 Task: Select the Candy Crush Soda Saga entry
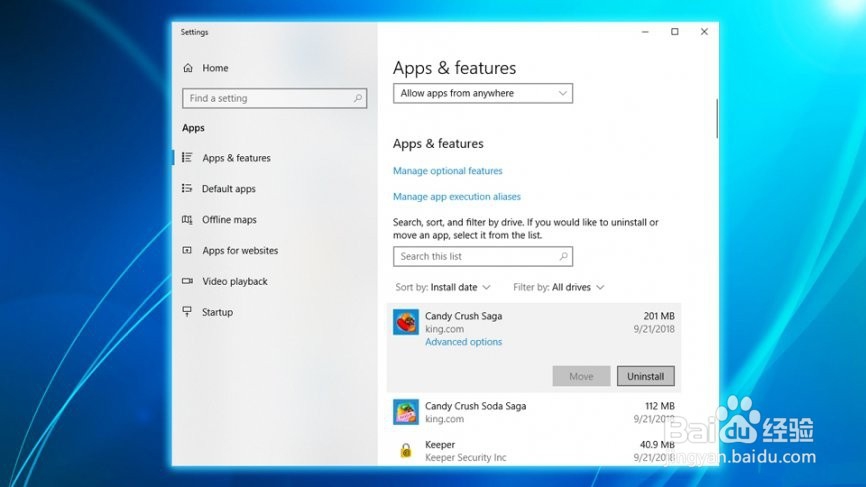[534, 412]
